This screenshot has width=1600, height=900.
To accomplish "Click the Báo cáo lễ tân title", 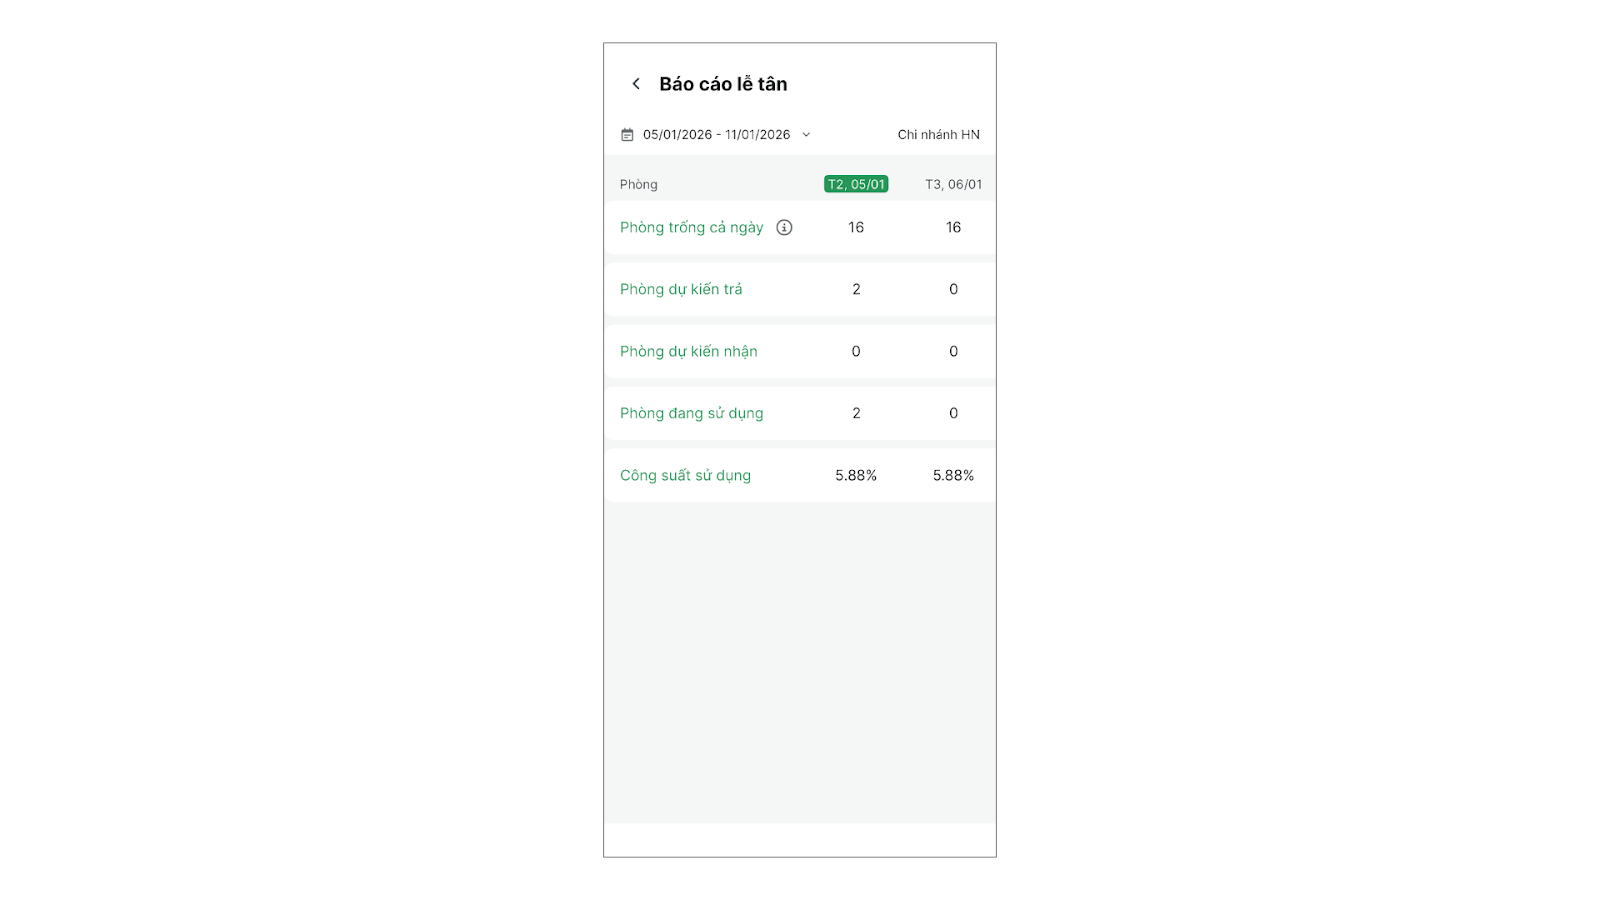I will (x=723, y=84).
